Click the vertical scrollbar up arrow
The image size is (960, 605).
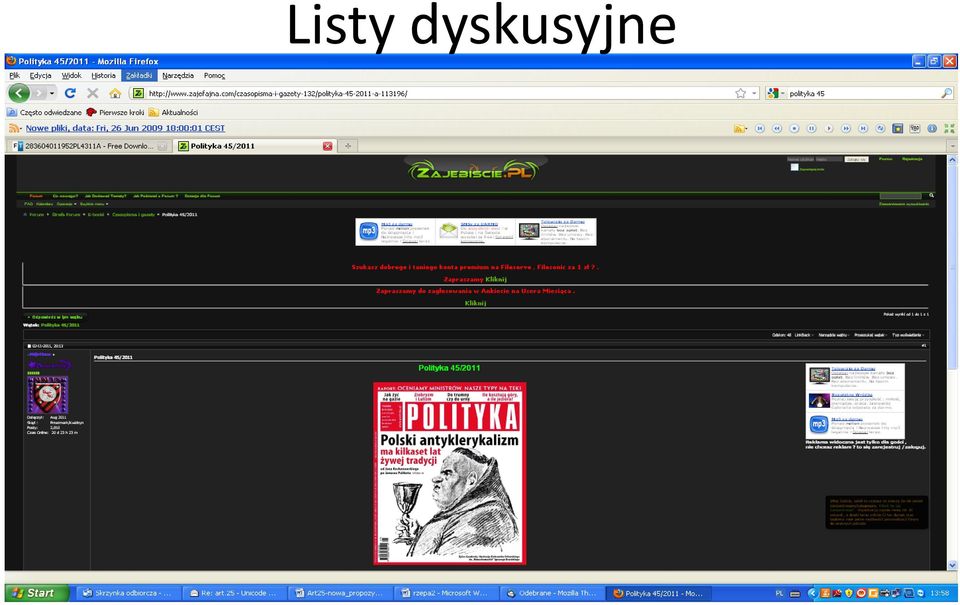(x=952, y=160)
